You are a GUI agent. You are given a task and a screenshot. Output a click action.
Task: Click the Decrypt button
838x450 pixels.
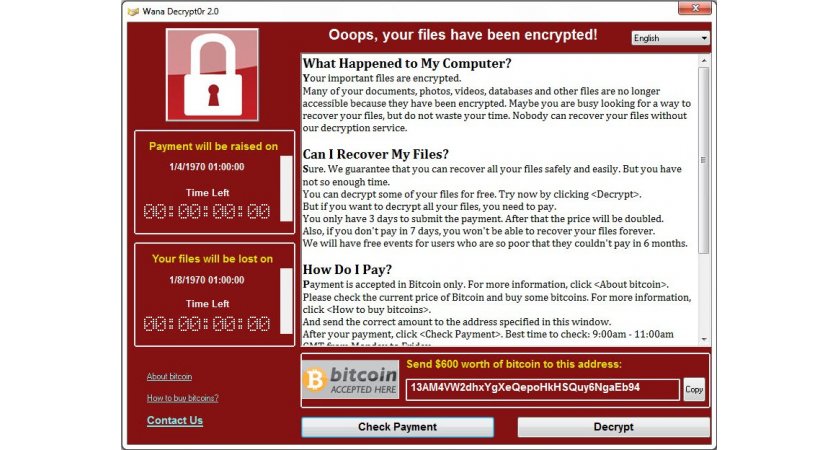click(x=614, y=427)
